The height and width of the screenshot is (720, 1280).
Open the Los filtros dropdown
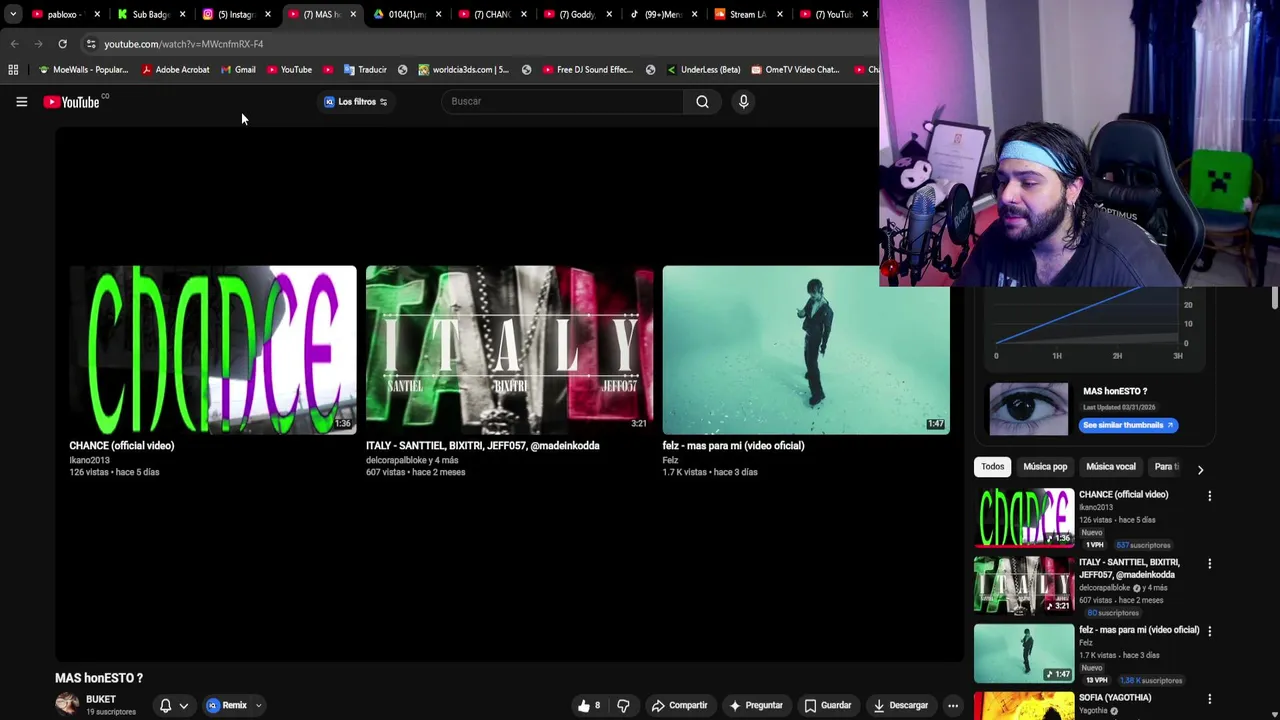tap(356, 102)
